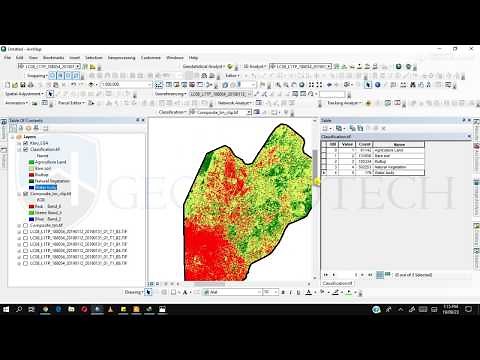Viewport: 480px width, 360px height.
Task: Open the map scale combo box
Action: tap(127, 85)
